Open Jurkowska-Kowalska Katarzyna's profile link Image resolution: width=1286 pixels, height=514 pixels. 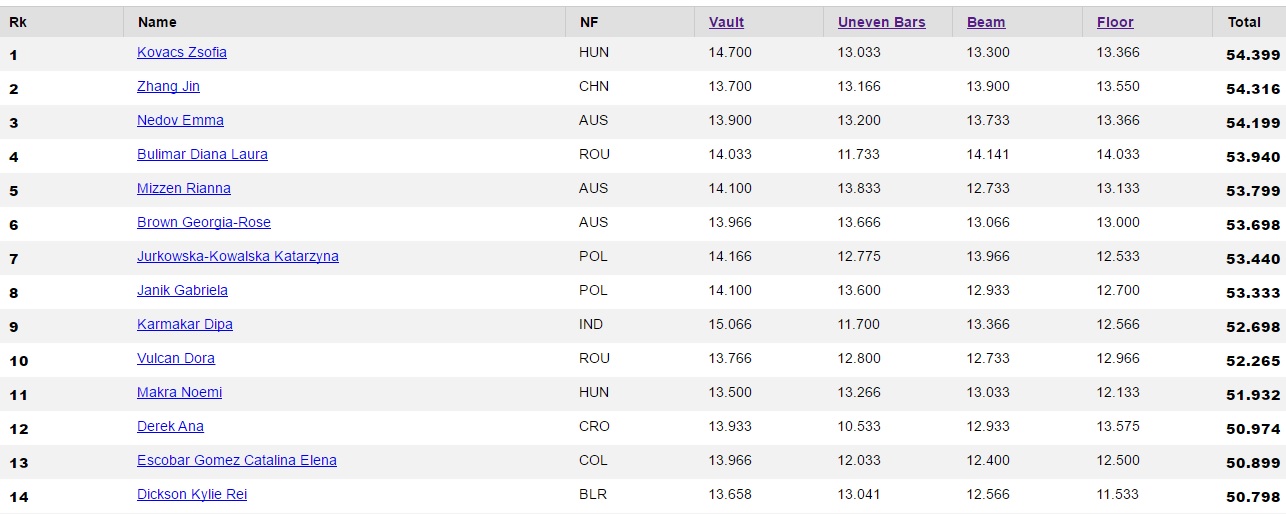(x=238, y=256)
